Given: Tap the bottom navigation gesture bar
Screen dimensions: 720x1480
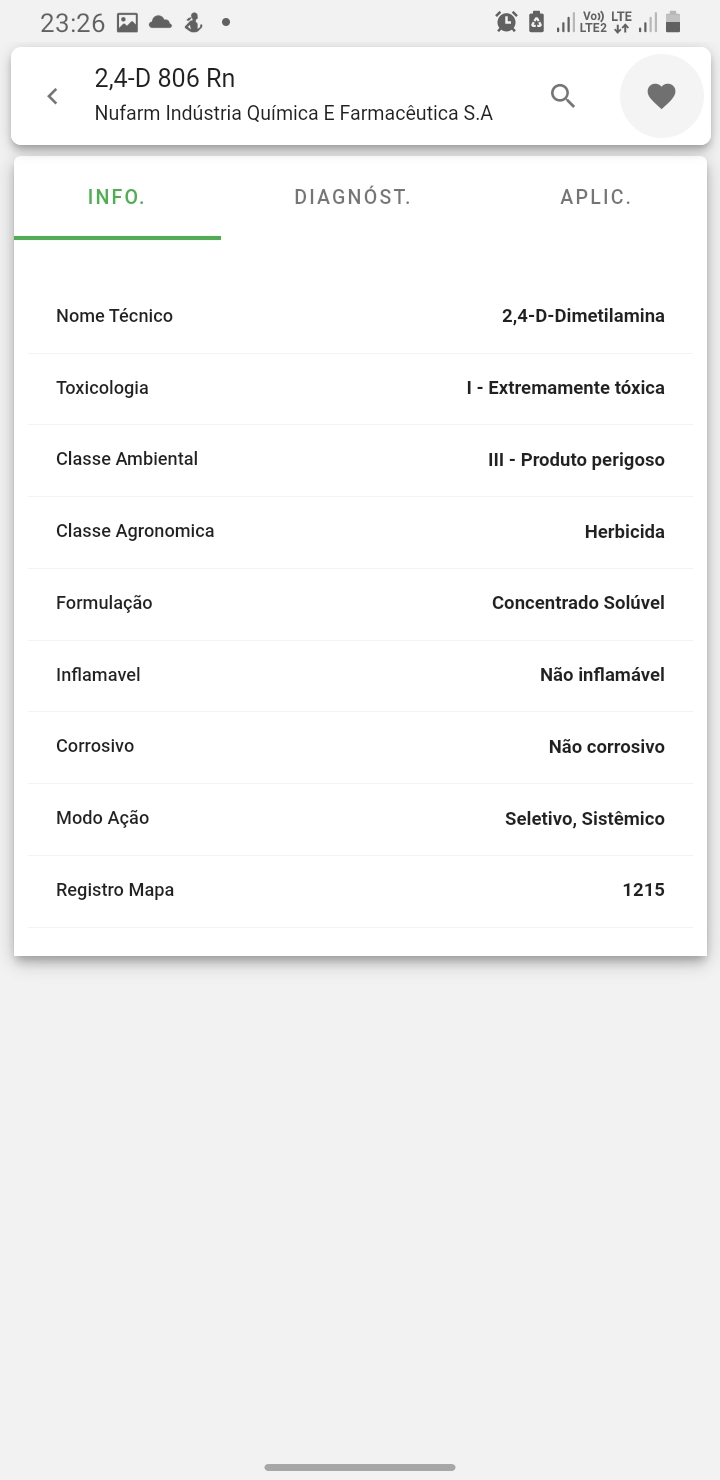Looking at the screenshot, I should (x=360, y=1467).
